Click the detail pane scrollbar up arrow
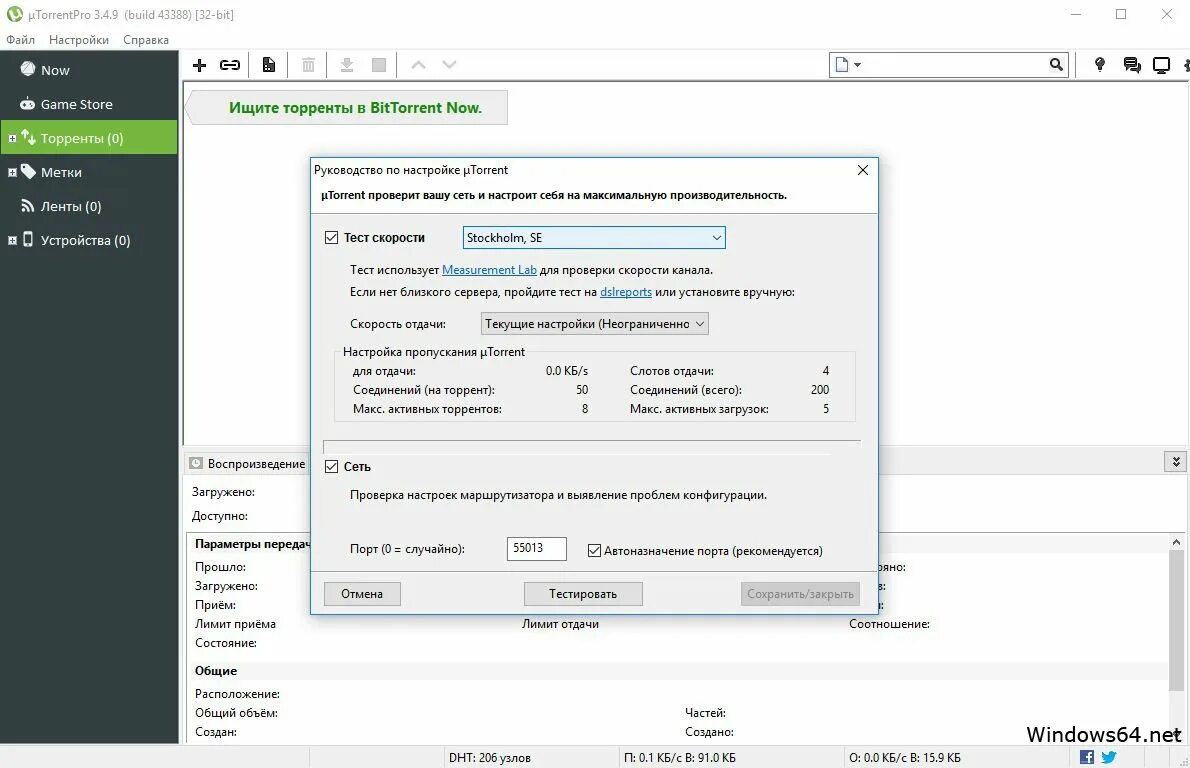The height and width of the screenshot is (768, 1190). (x=1176, y=542)
